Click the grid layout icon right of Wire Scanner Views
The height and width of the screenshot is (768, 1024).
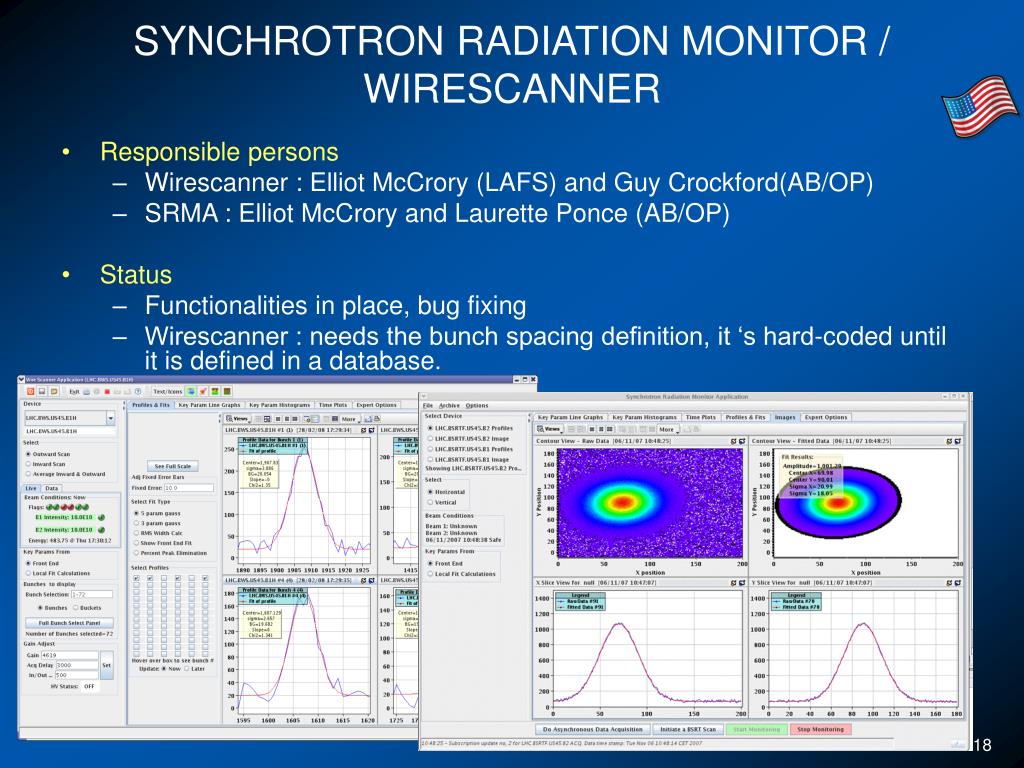pyautogui.click(x=267, y=419)
